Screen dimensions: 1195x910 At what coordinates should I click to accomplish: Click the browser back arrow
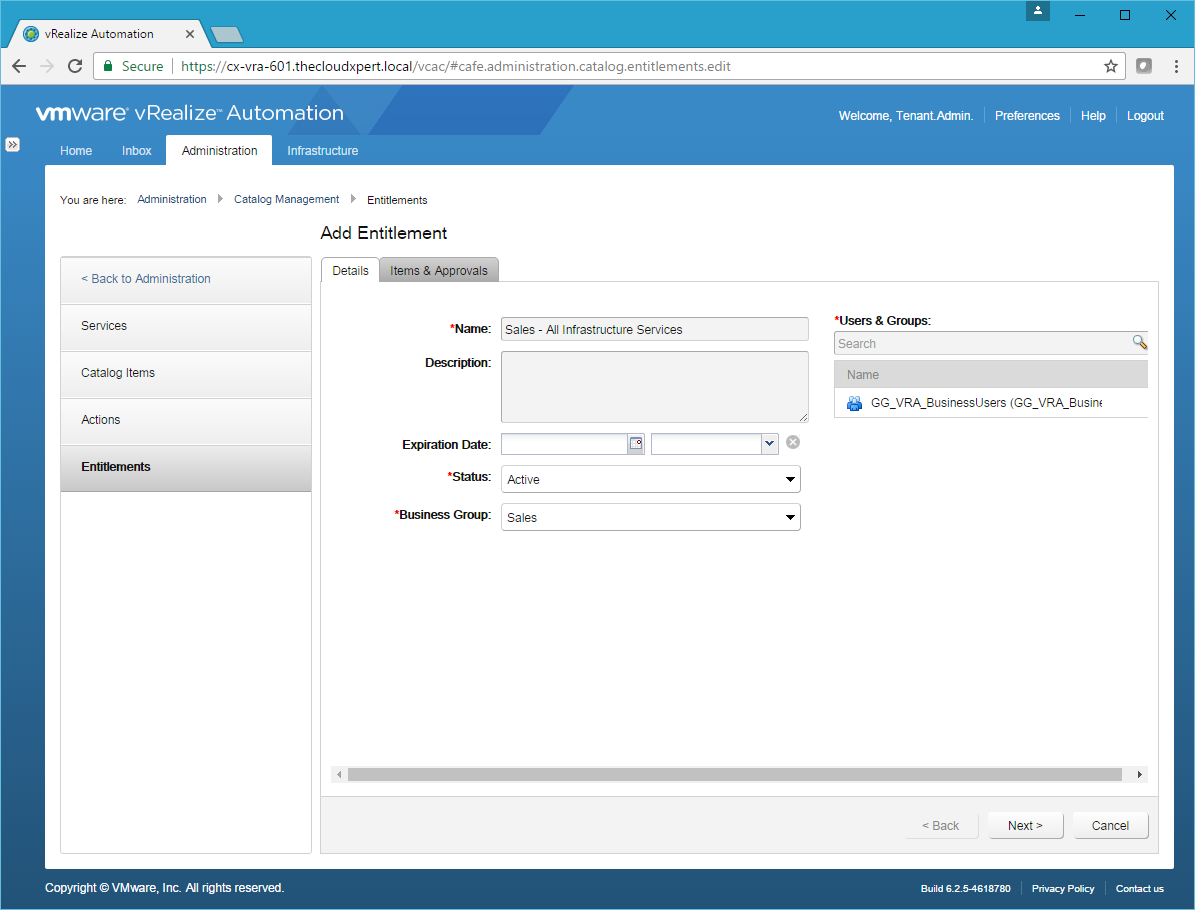pos(19,66)
